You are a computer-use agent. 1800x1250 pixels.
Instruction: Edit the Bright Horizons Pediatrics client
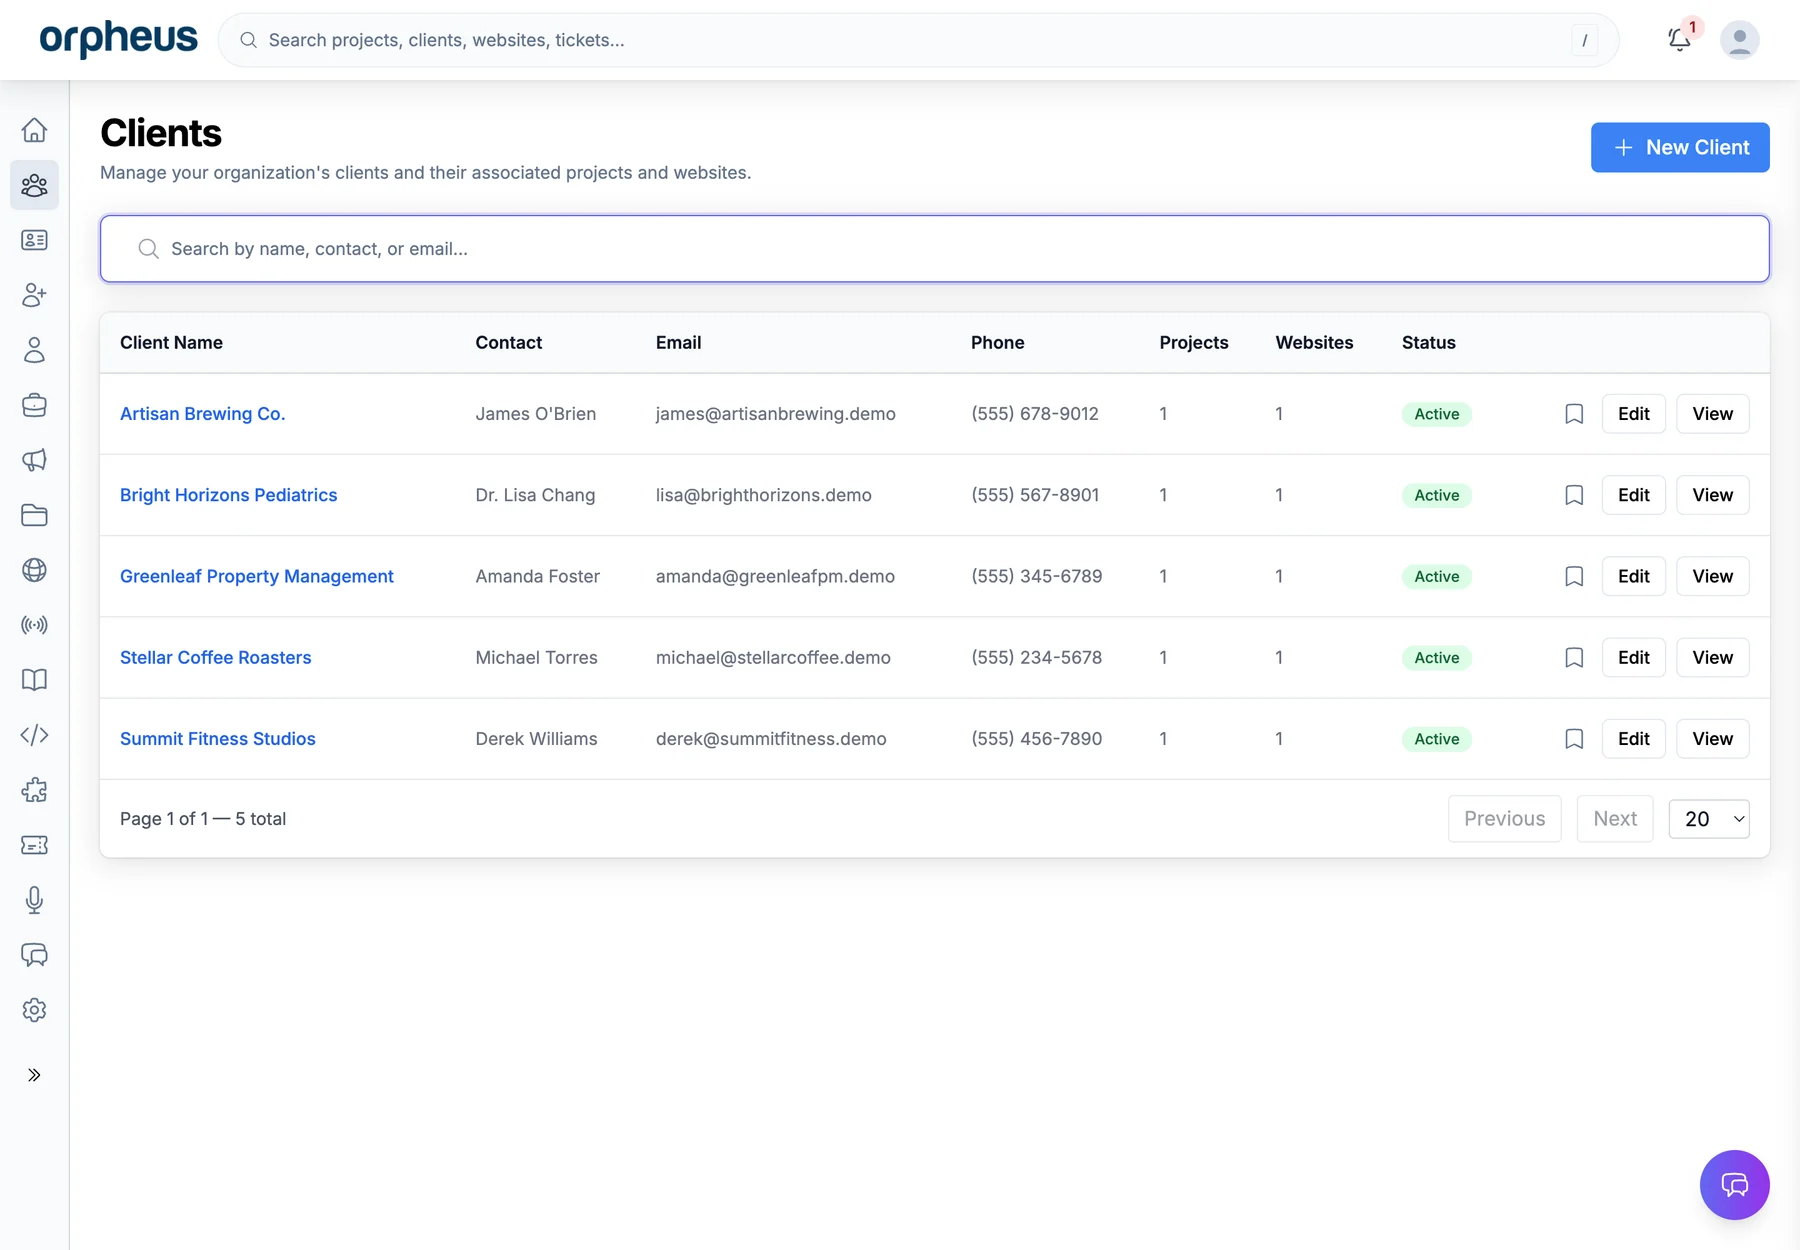click(x=1634, y=495)
